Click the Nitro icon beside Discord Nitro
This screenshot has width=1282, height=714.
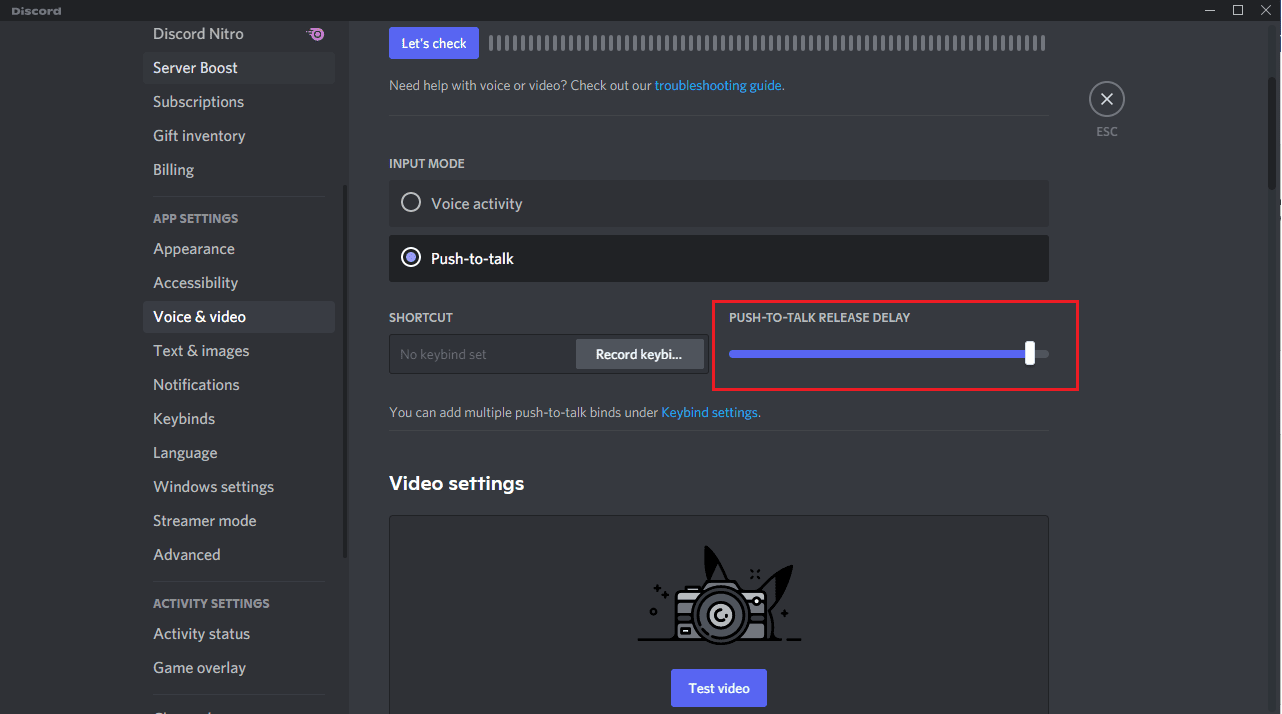click(x=315, y=33)
